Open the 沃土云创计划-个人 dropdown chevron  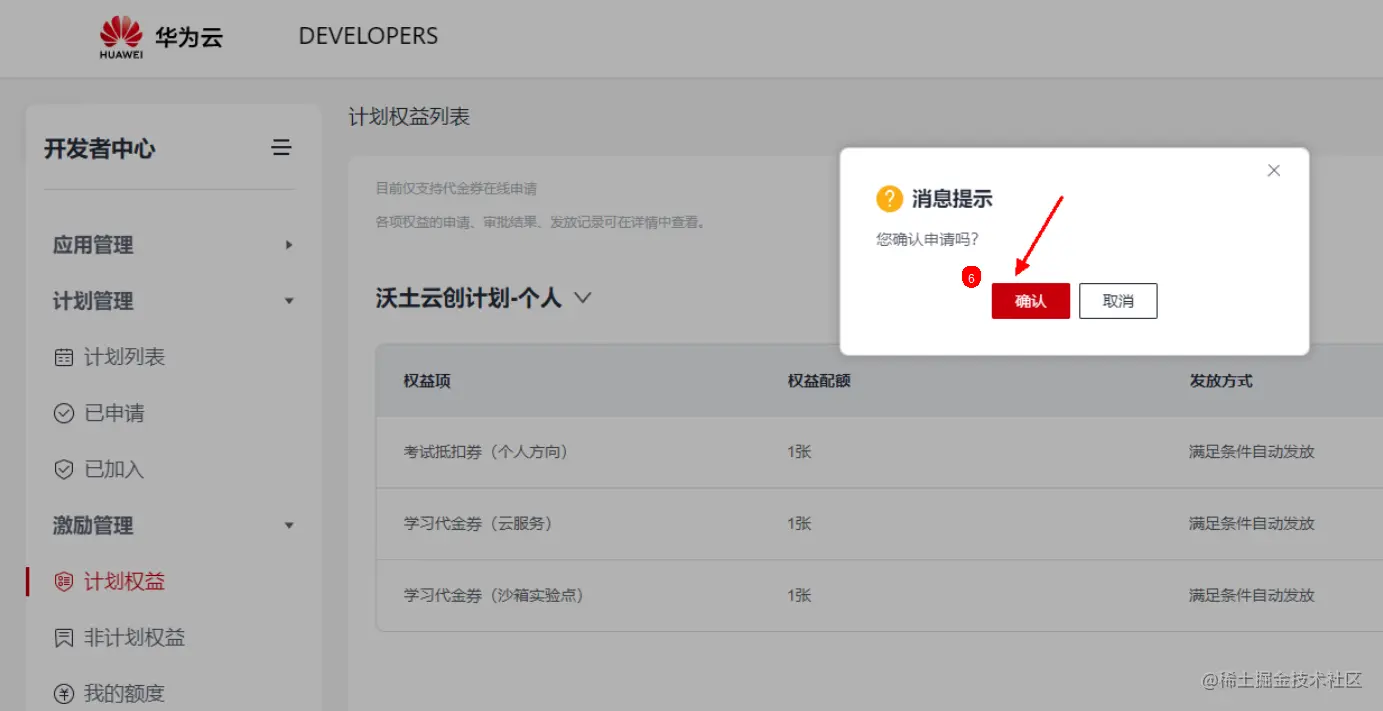[x=583, y=297]
